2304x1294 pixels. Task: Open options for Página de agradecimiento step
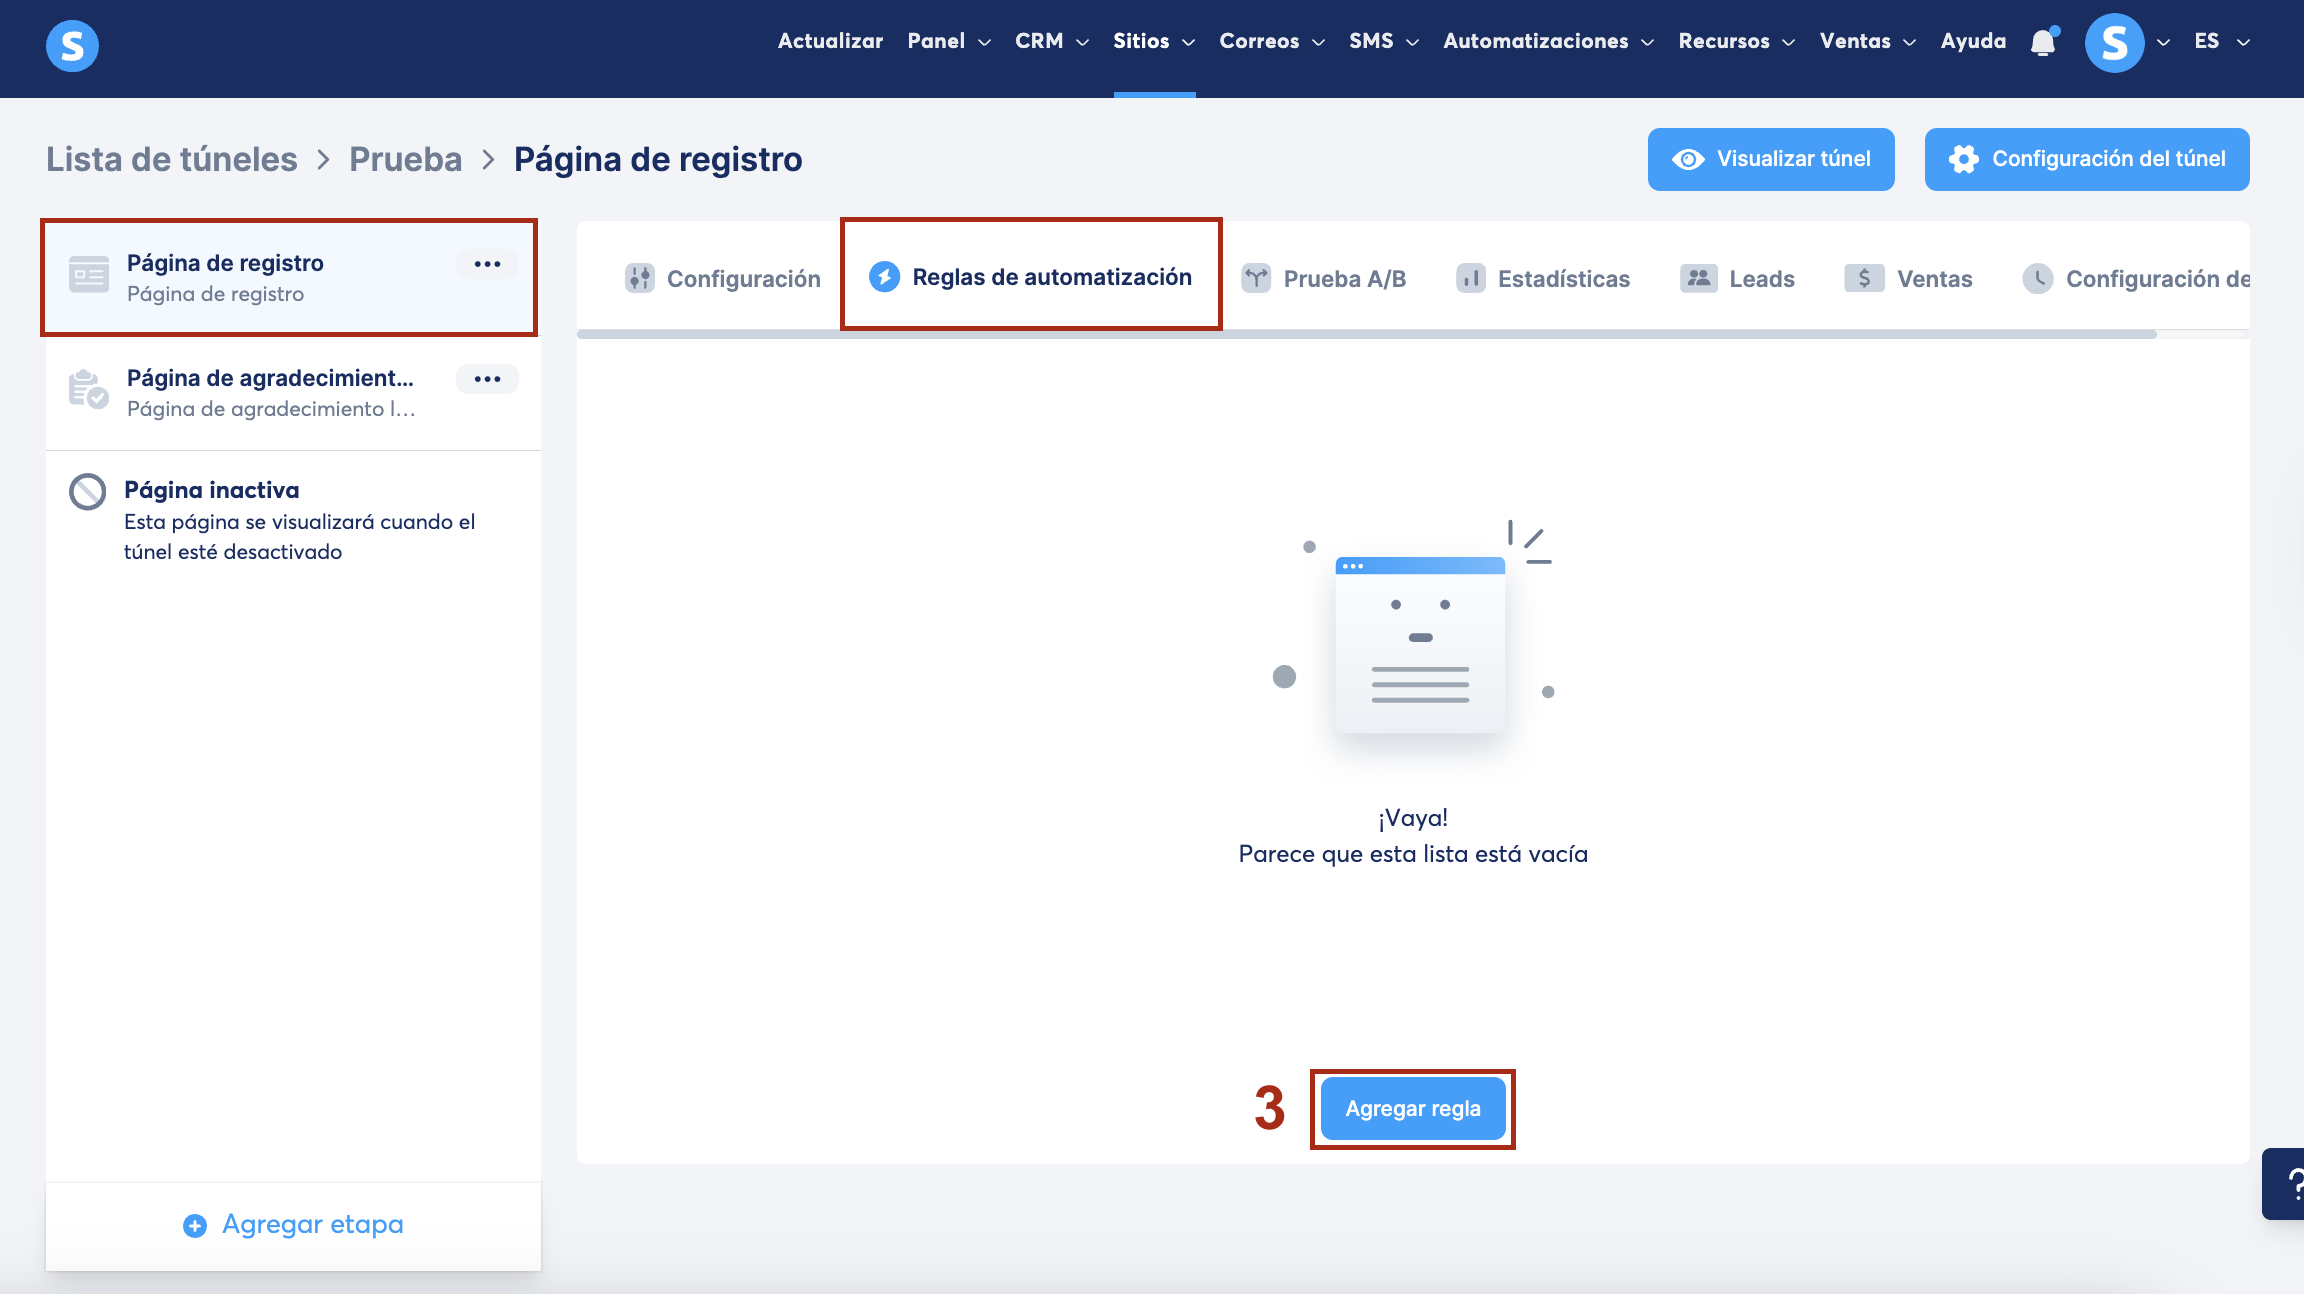click(487, 379)
